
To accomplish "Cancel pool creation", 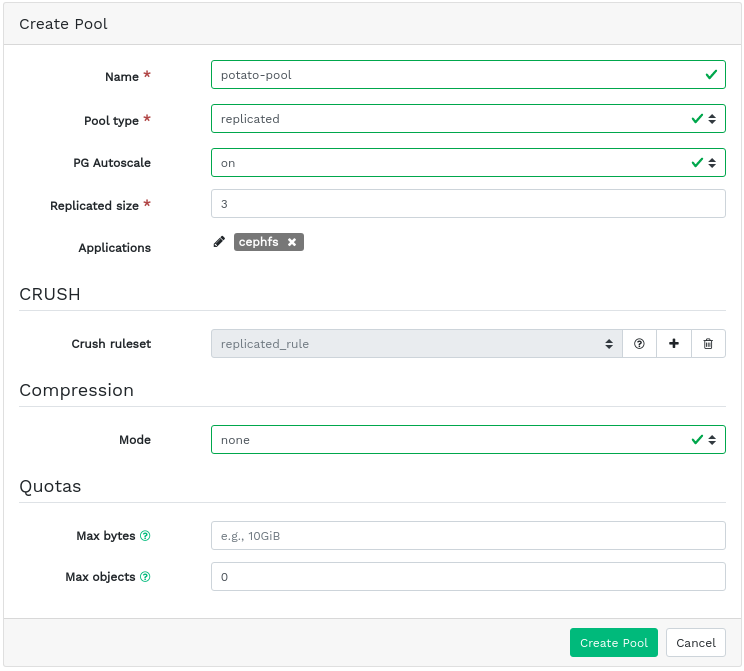I will click(695, 643).
